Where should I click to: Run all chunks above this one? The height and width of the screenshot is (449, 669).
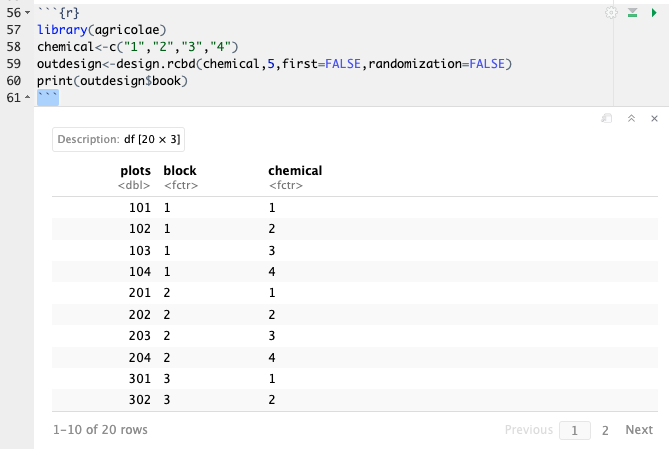tap(632, 12)
